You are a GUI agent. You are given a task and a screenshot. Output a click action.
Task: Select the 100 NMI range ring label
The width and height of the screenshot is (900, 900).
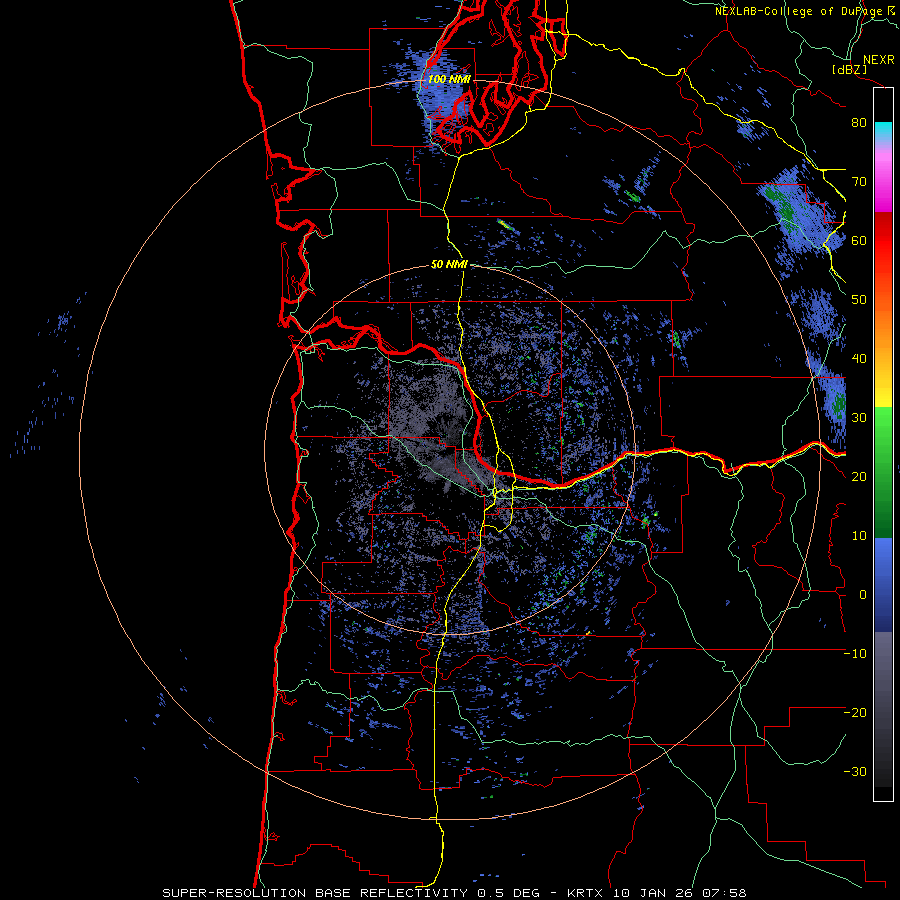point(449,79)
